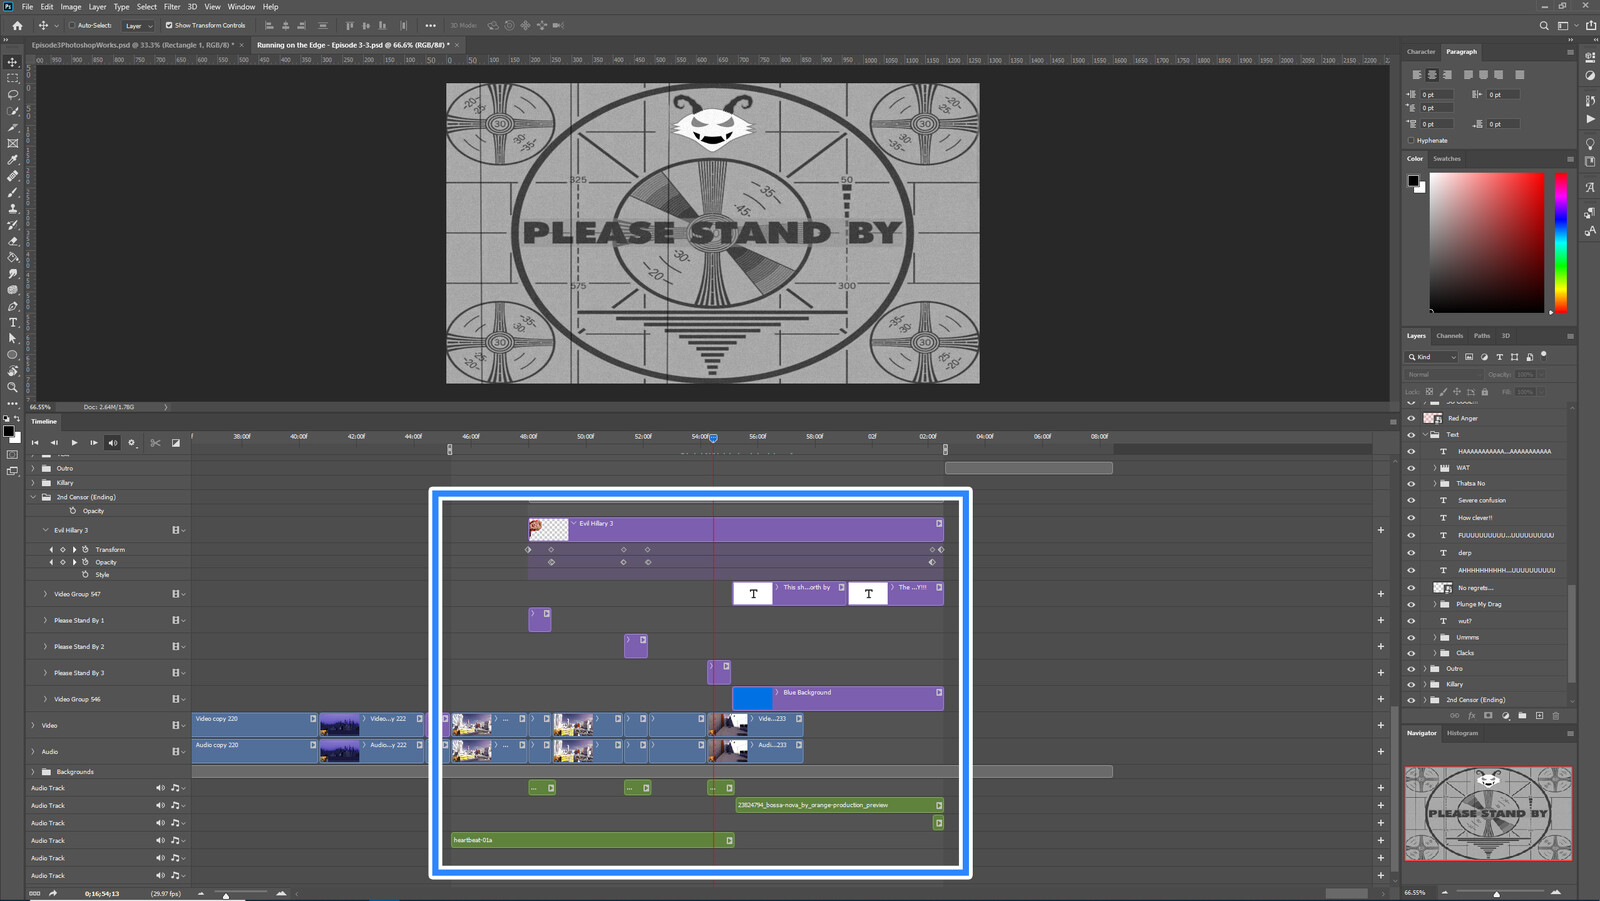Create a new layer via Layers footer
Viewport: 1600px width, 901px height.
click(1539, 715)
